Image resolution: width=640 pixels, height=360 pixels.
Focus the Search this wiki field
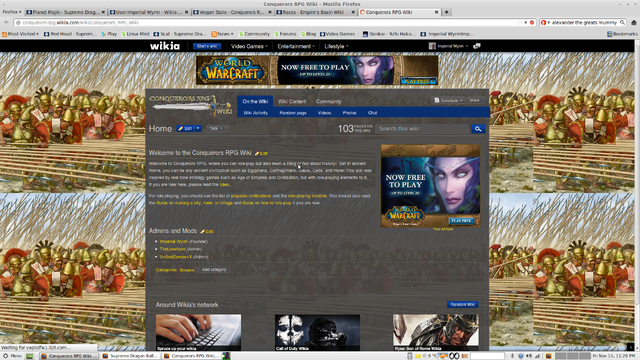point(422,129)
